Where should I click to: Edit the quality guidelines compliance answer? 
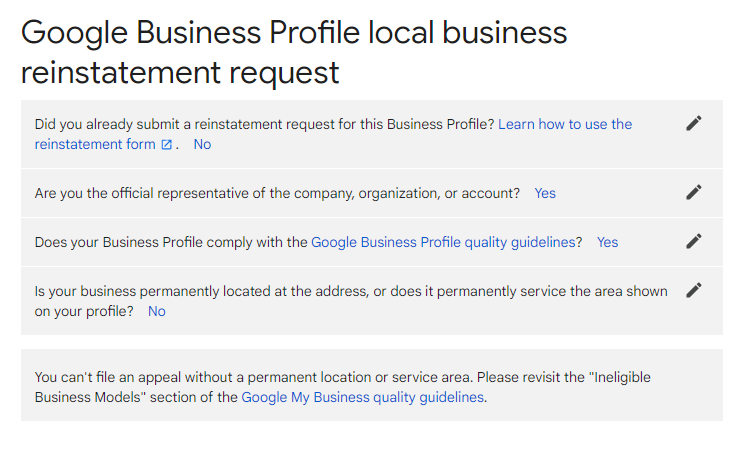(694, 241)
